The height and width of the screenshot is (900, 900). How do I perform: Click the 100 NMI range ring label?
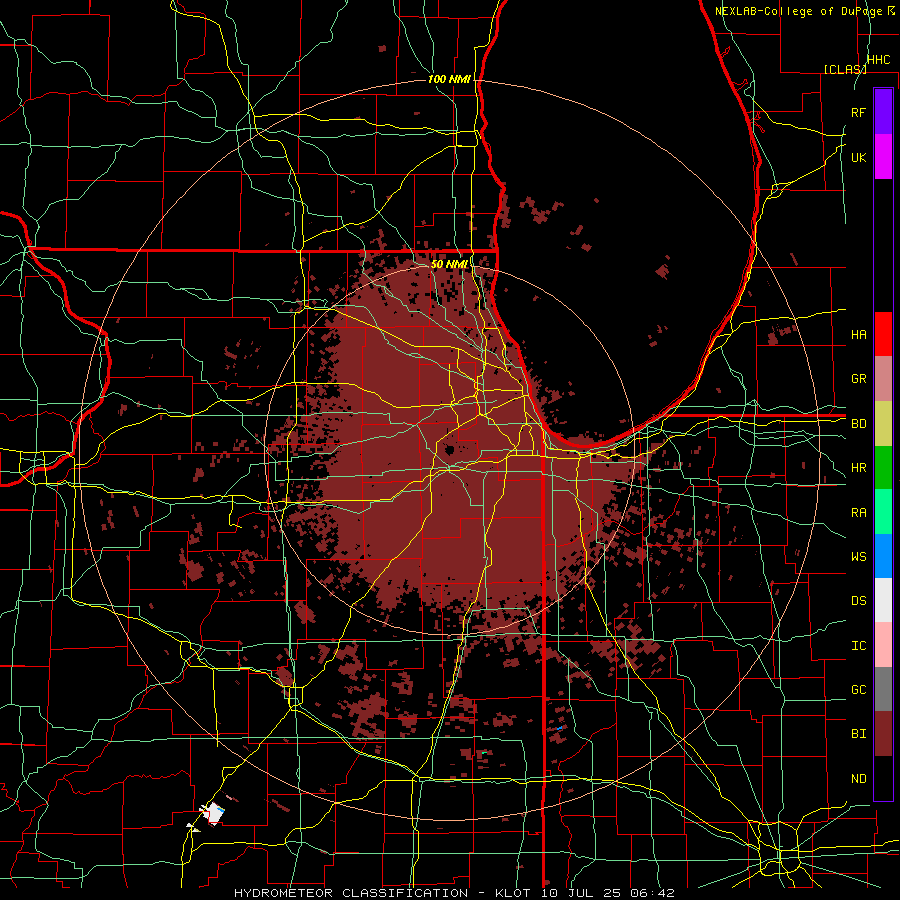pyautogui.click(x=449, y=79)
